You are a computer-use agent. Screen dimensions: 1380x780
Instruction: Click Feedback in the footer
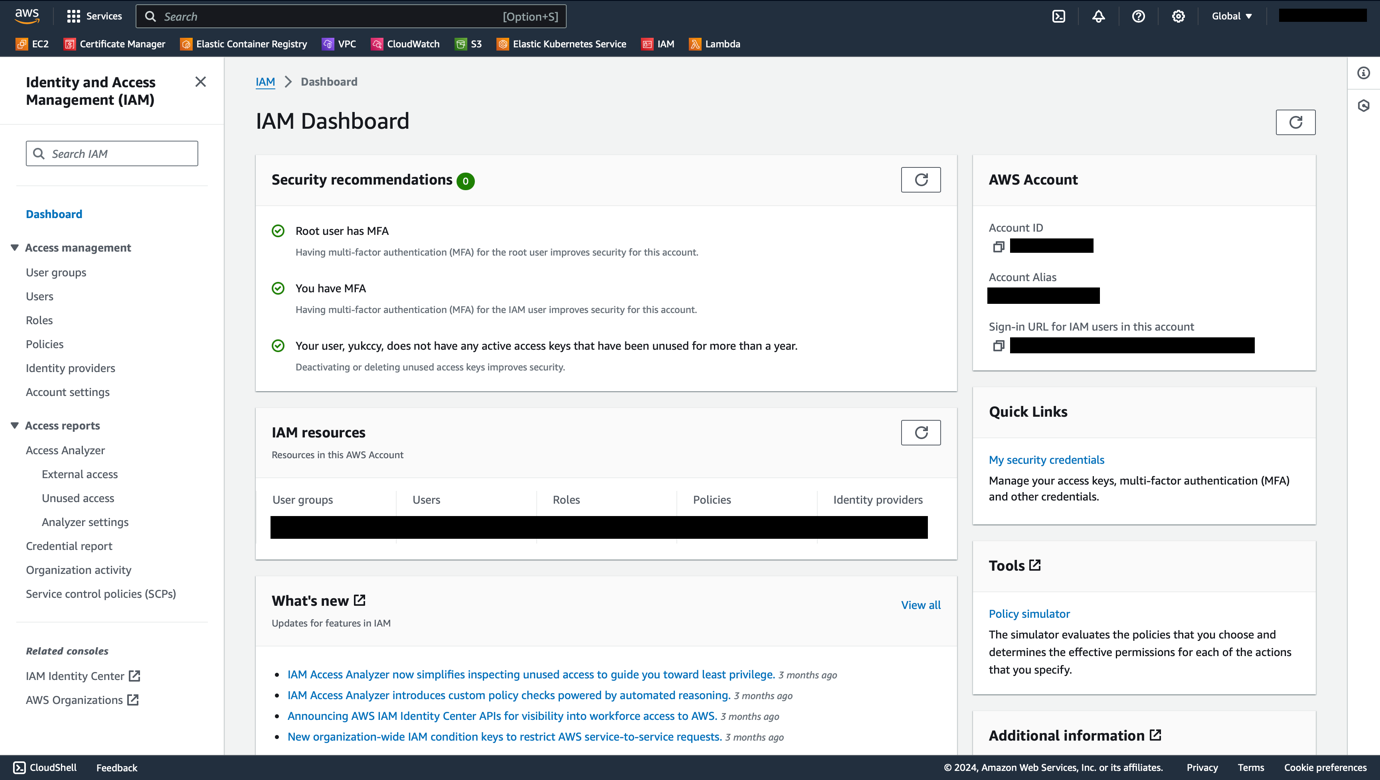(x=117, y=768)
